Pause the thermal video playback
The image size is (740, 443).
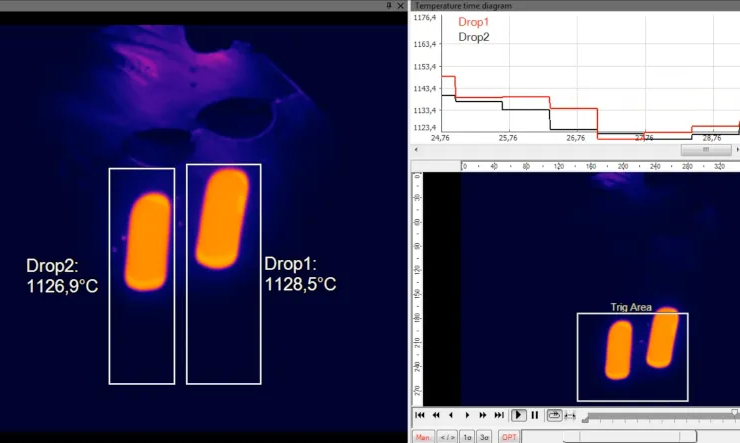(535, 415)
